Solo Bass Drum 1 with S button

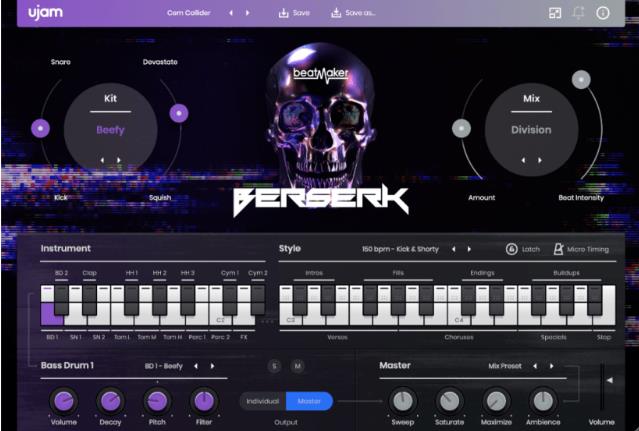274,366
